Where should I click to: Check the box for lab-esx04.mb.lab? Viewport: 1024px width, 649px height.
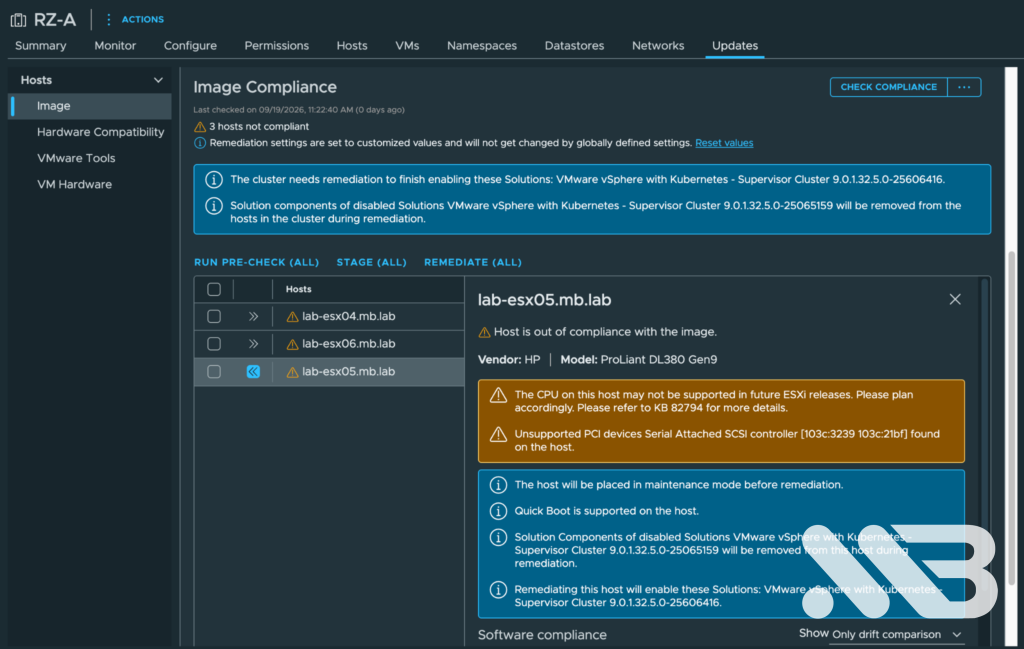pos(214,316)
